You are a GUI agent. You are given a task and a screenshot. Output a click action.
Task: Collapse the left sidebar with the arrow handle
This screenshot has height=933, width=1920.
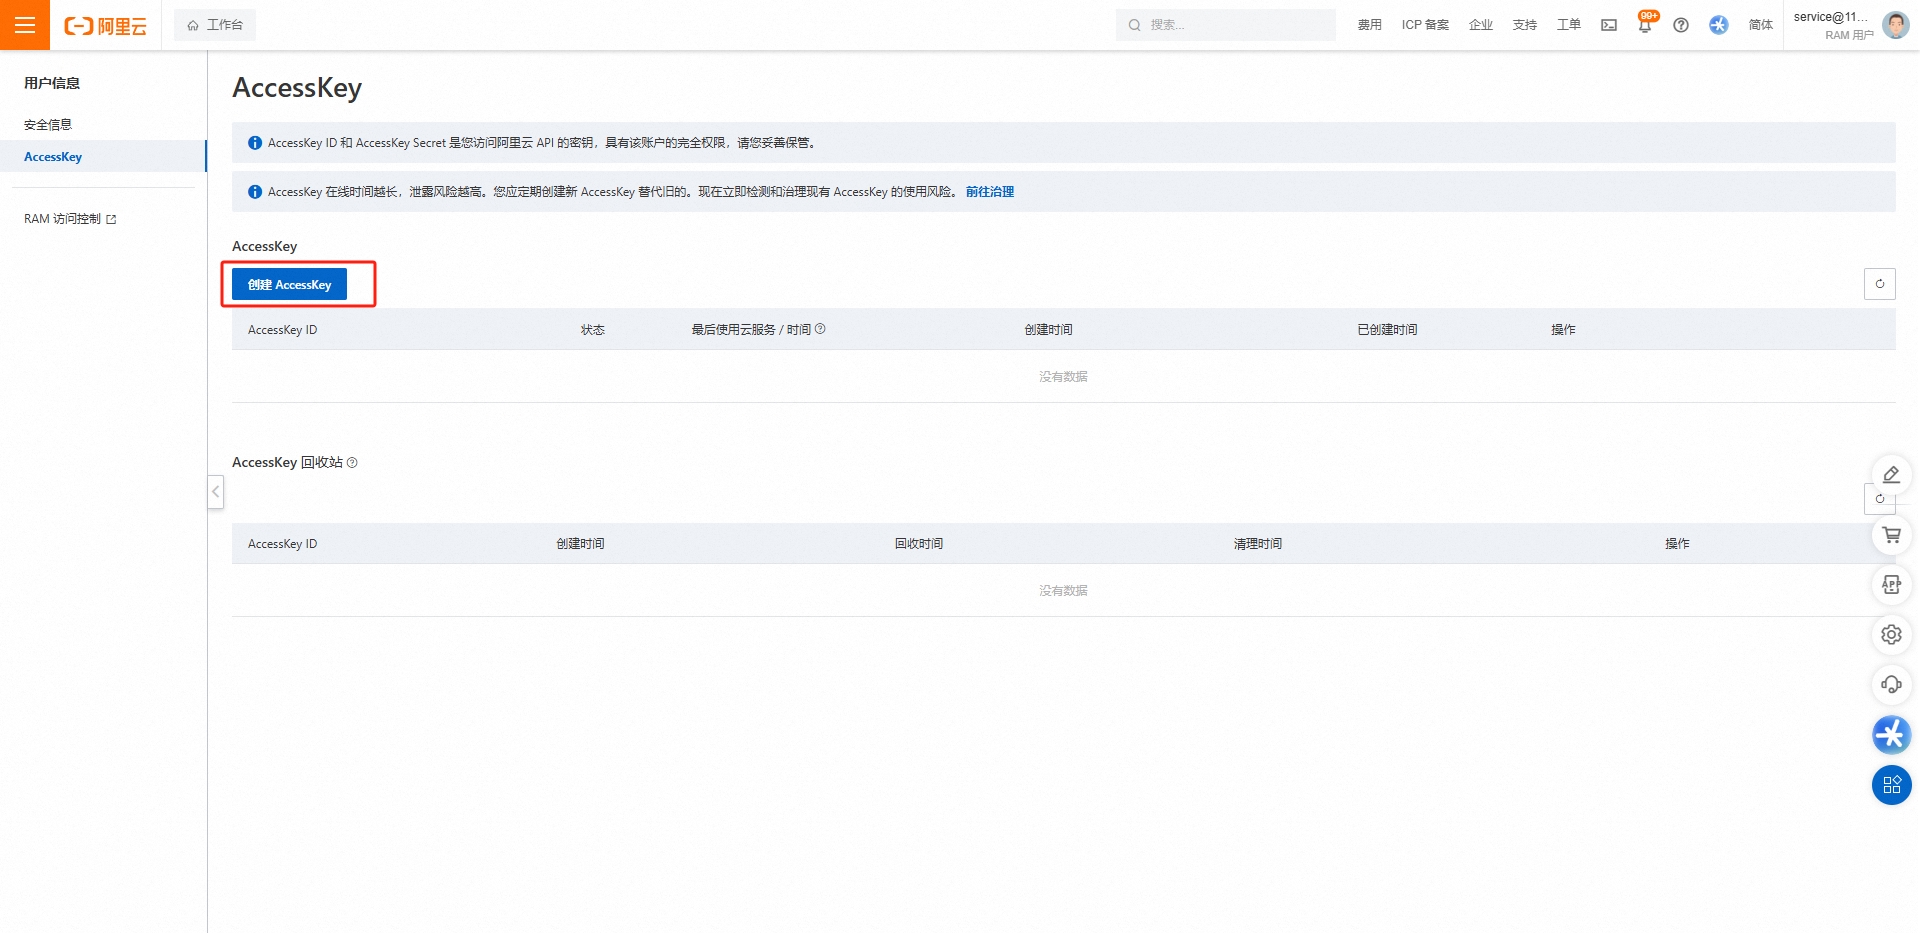(x=215, y=492)
